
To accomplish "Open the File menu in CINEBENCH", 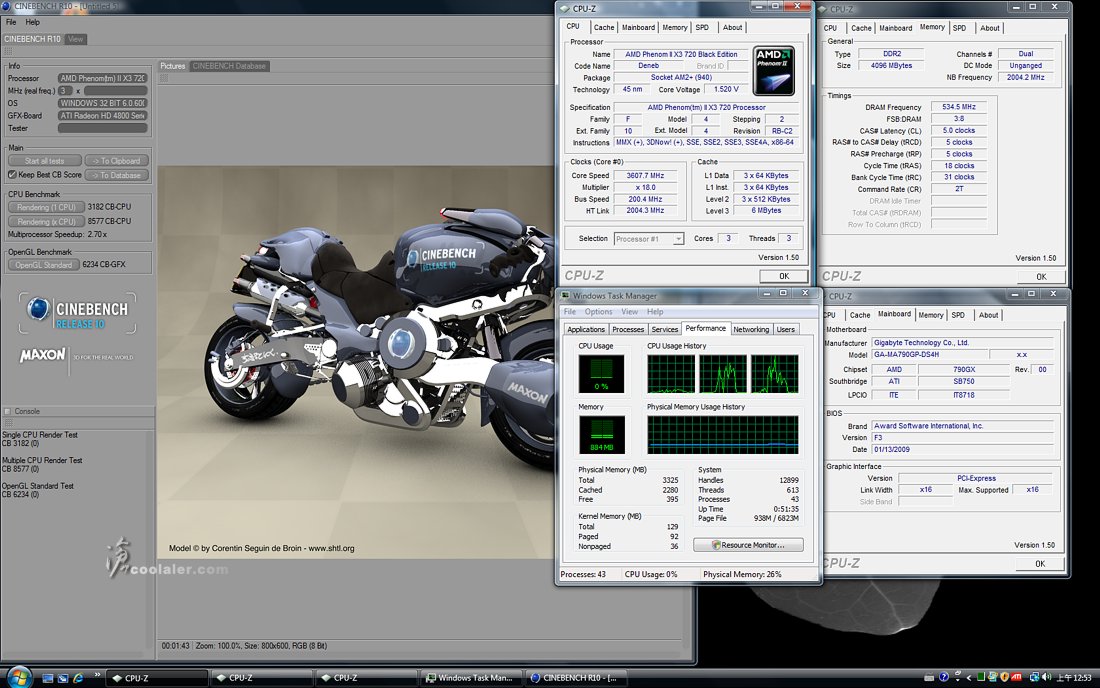I will click(x=11, y=22).
